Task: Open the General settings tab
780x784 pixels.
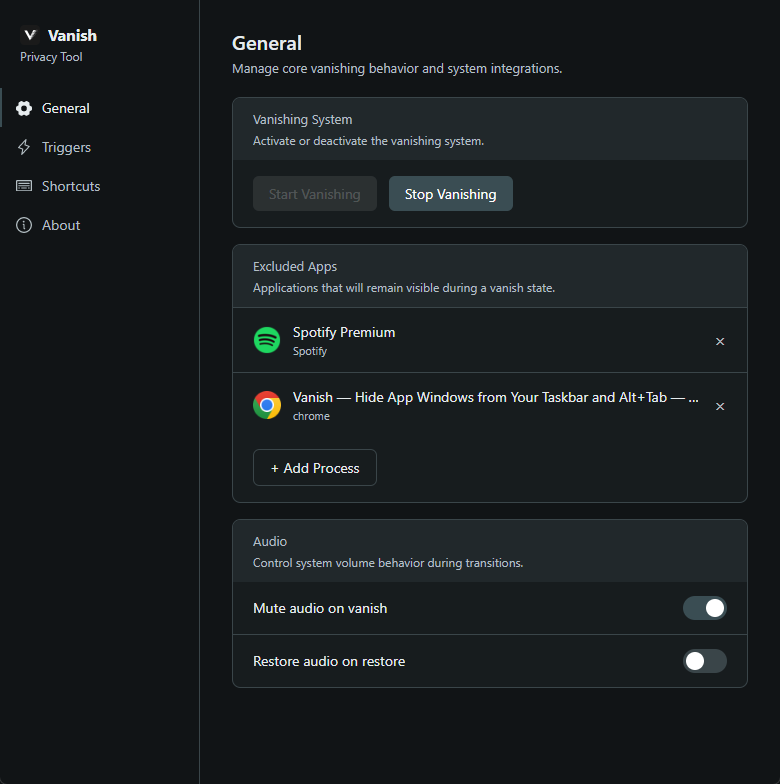Action: pos(100,108)
